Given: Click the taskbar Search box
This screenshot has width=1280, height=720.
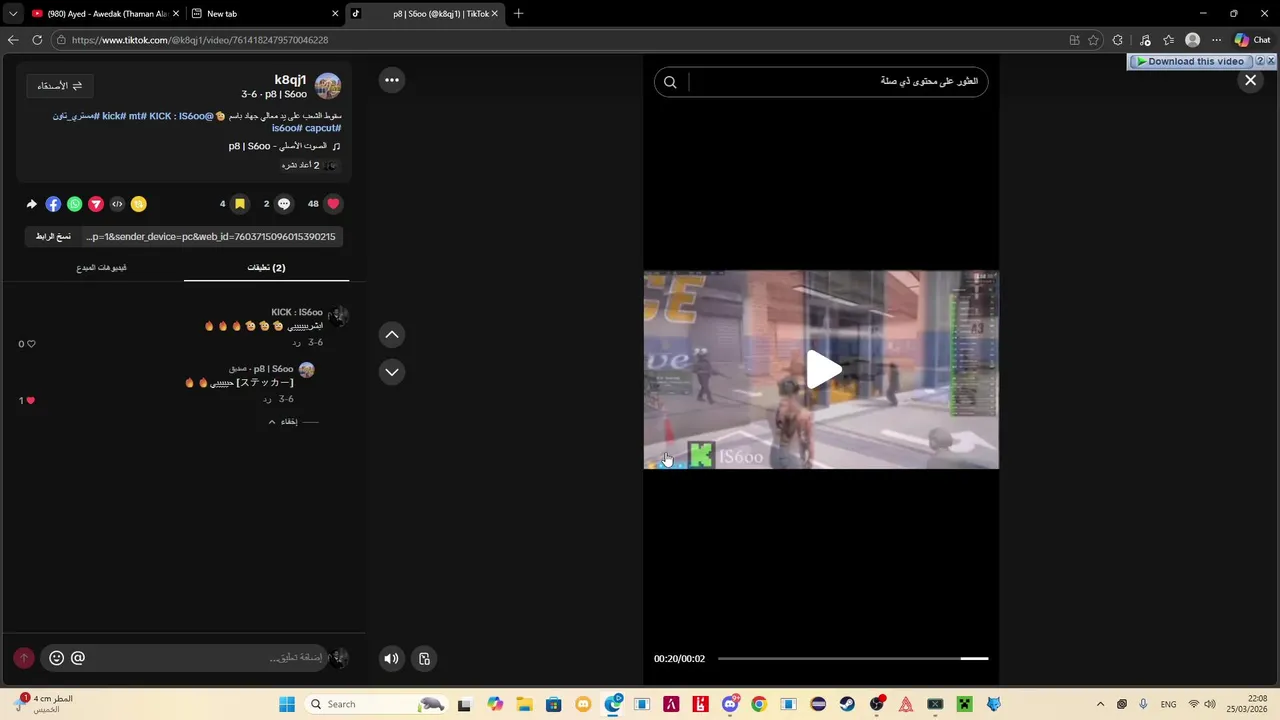Looking at the screenshot, I should click(375, 704).
